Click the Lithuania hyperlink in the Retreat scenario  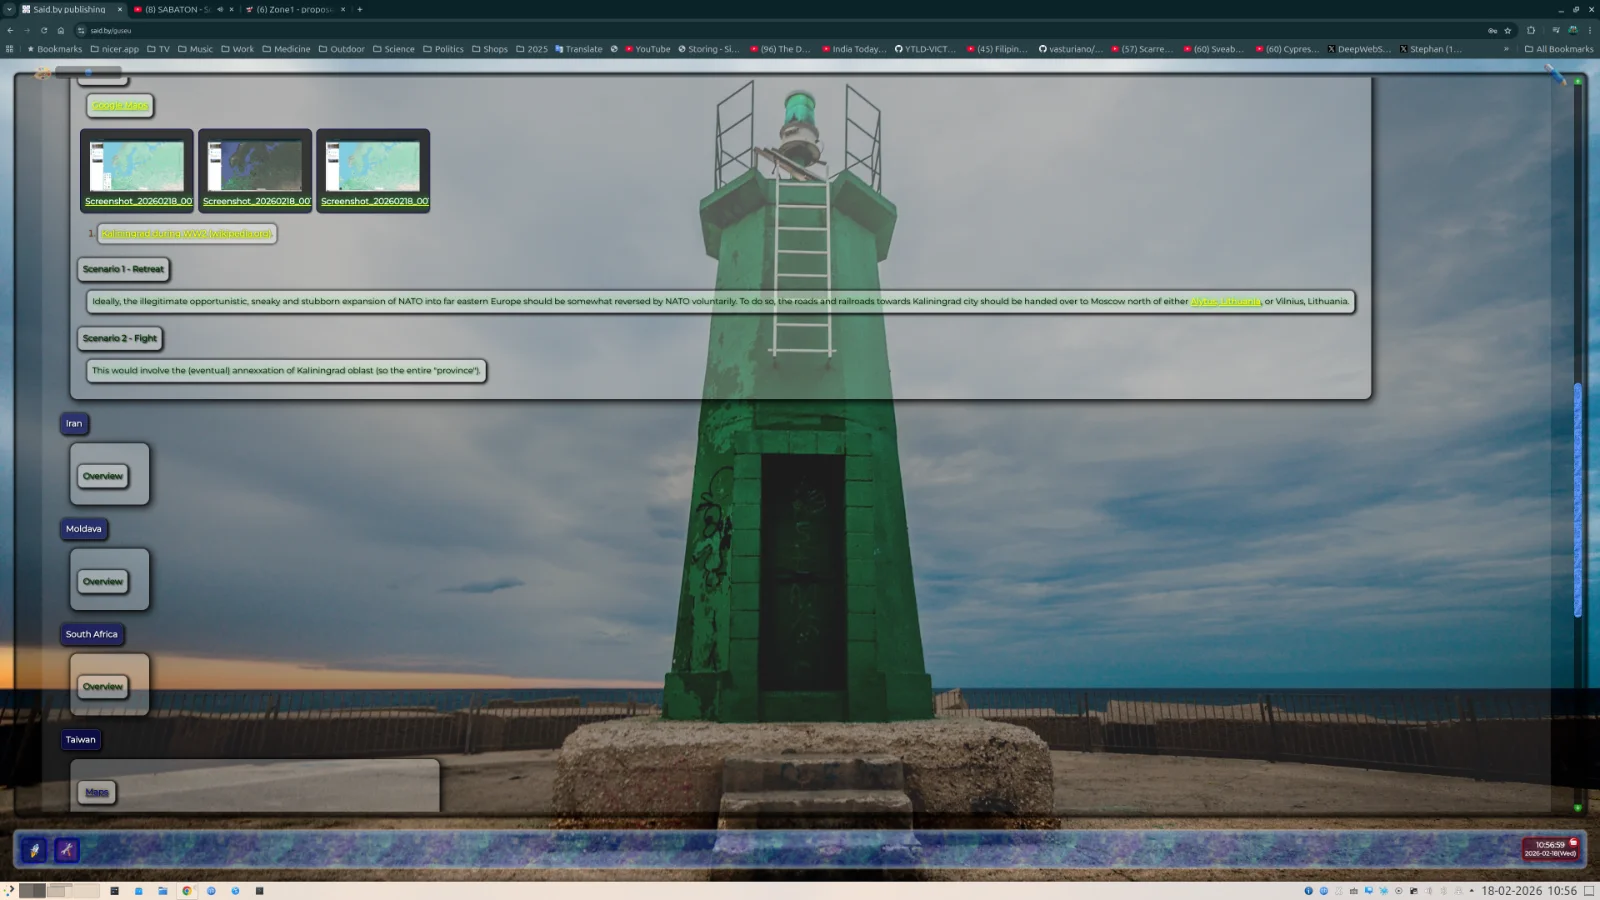pos(1225,300)
